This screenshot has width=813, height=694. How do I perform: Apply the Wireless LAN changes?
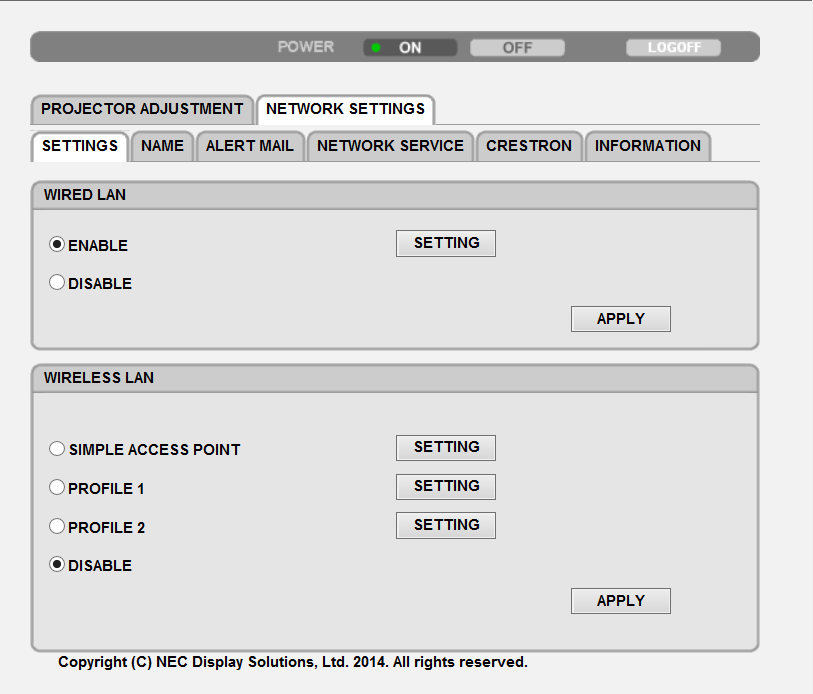621,601
